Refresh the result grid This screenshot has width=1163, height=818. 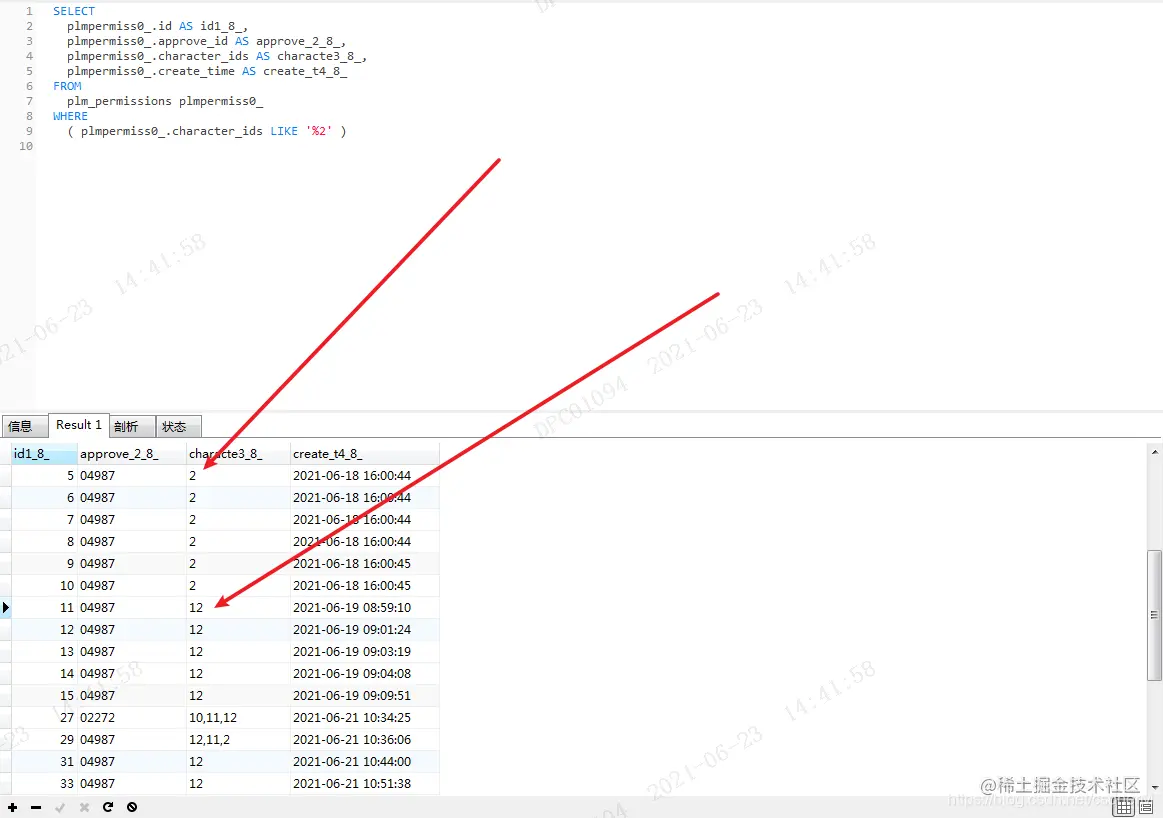pyautogui.click(x=108, y=807)
